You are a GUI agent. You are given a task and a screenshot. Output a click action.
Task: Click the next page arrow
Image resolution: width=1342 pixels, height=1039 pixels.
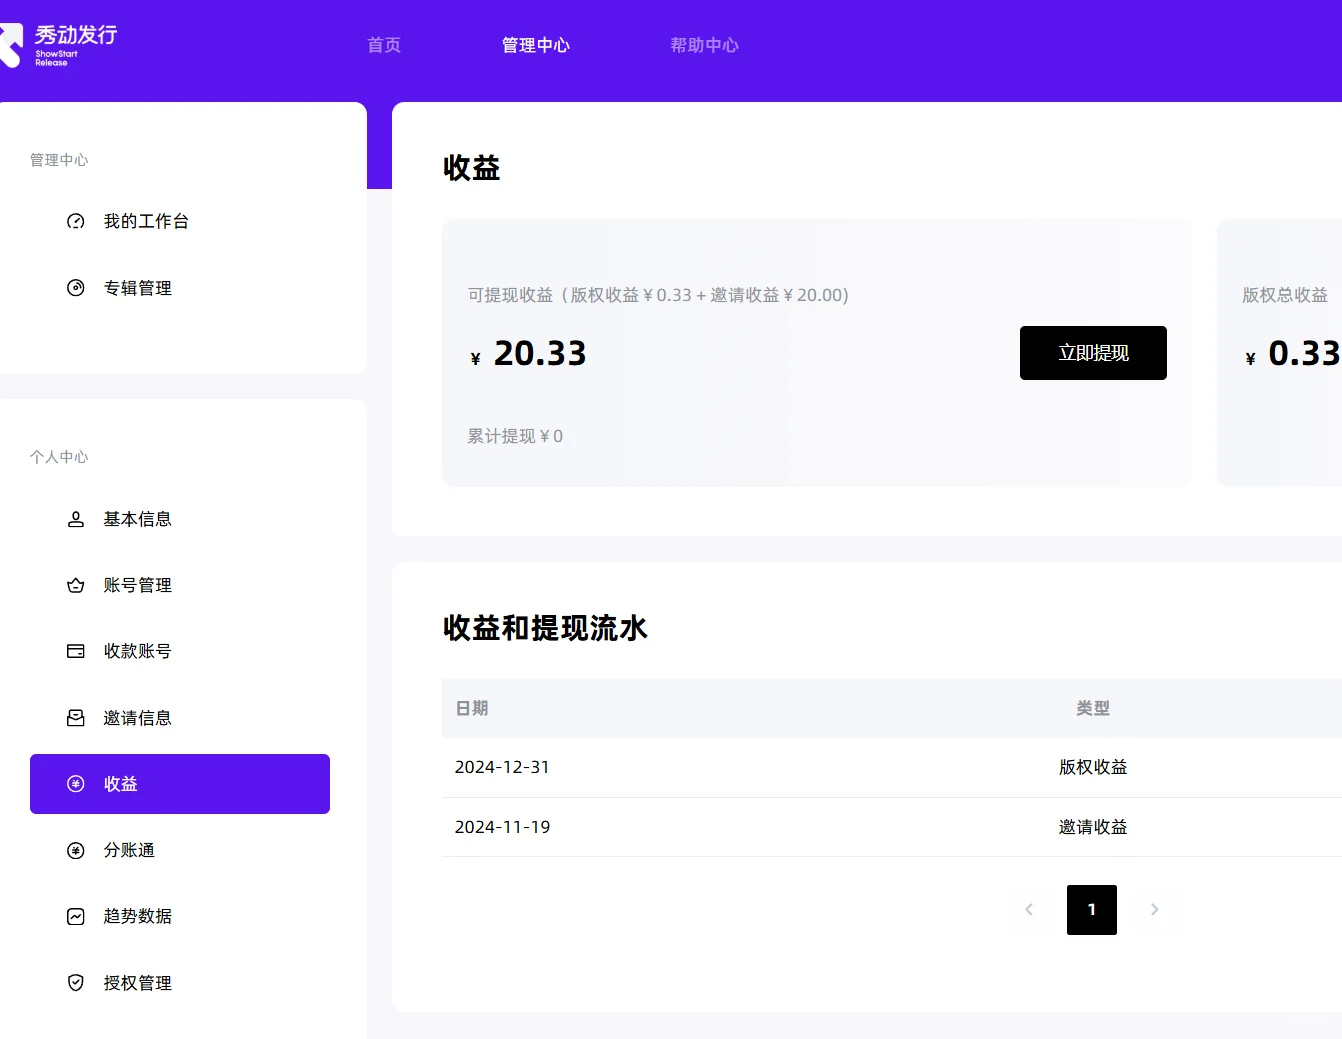coord(1154,910)
